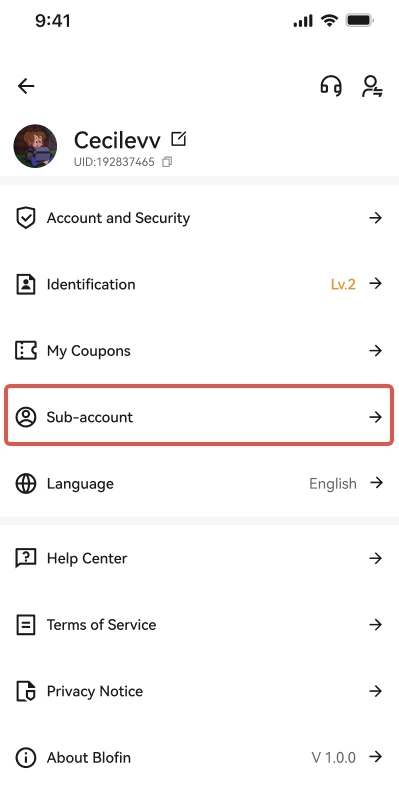Open customer support headset icon

(x=331, y=86)
